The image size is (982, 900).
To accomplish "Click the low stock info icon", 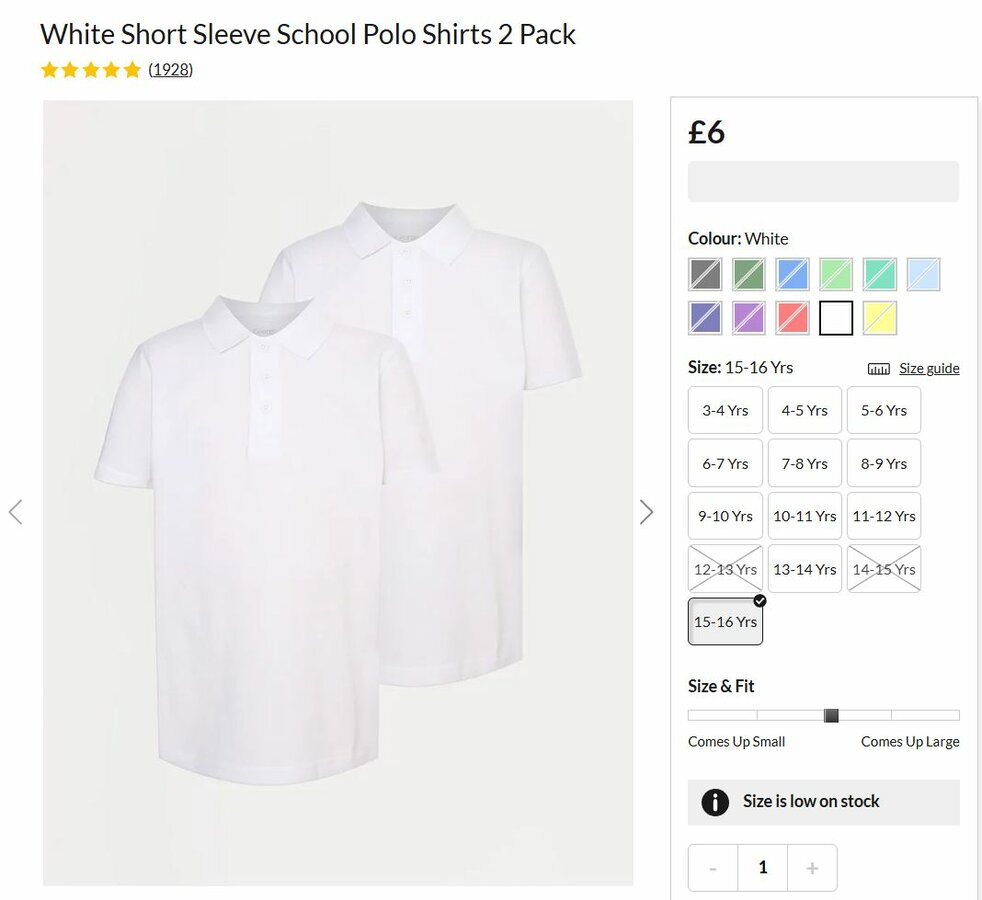I will (x=715, y=802).
